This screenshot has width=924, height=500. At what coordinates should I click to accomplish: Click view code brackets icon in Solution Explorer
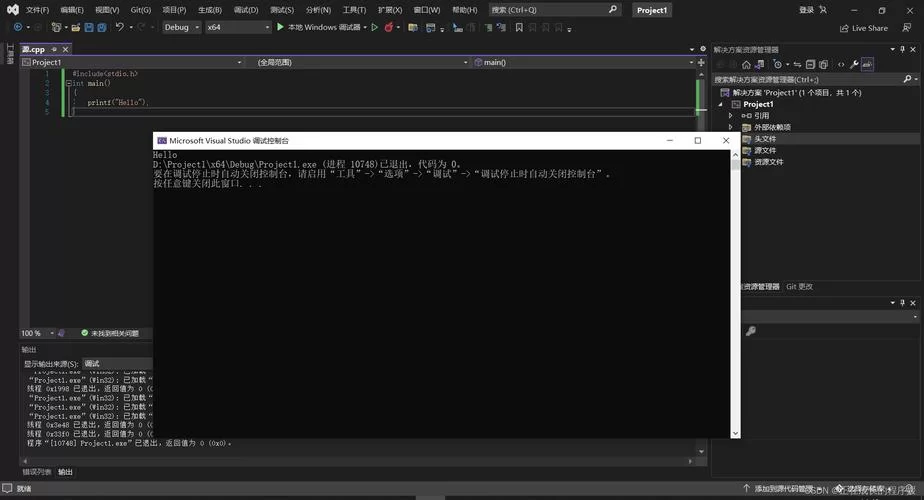tap(841, 64)
